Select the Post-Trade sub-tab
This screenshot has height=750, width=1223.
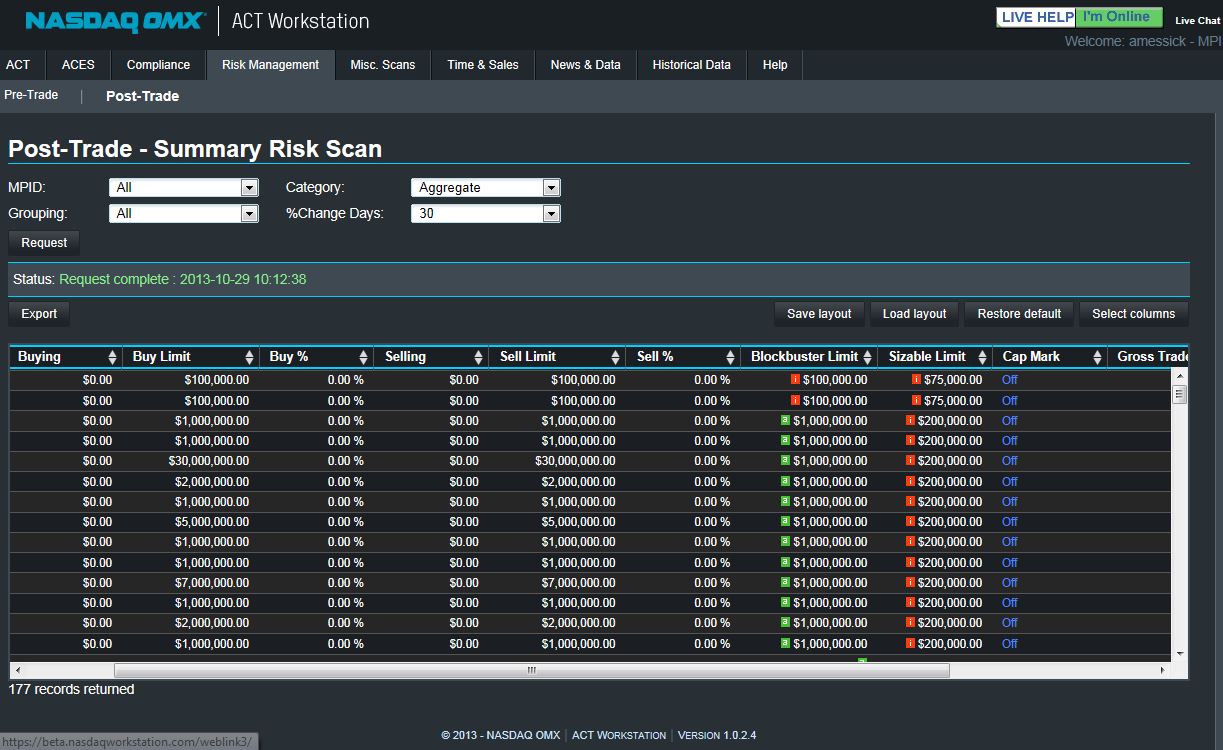tap(142, 96)
